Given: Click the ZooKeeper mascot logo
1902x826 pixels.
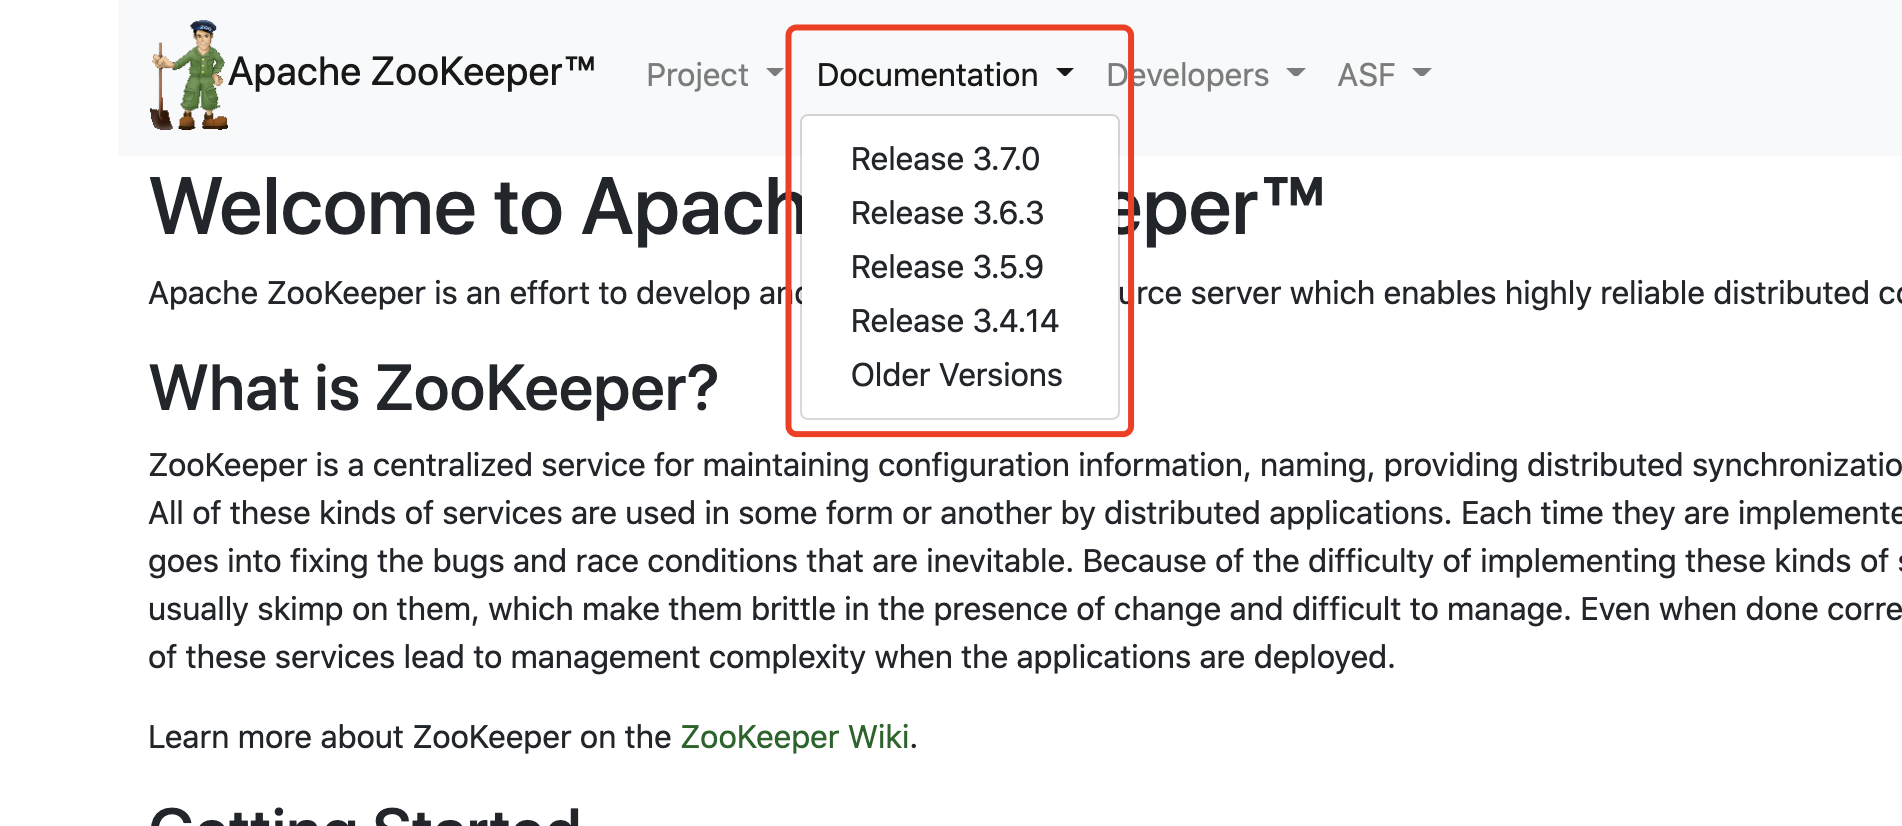Looking at the screenshot, I should tap(190, 76).
